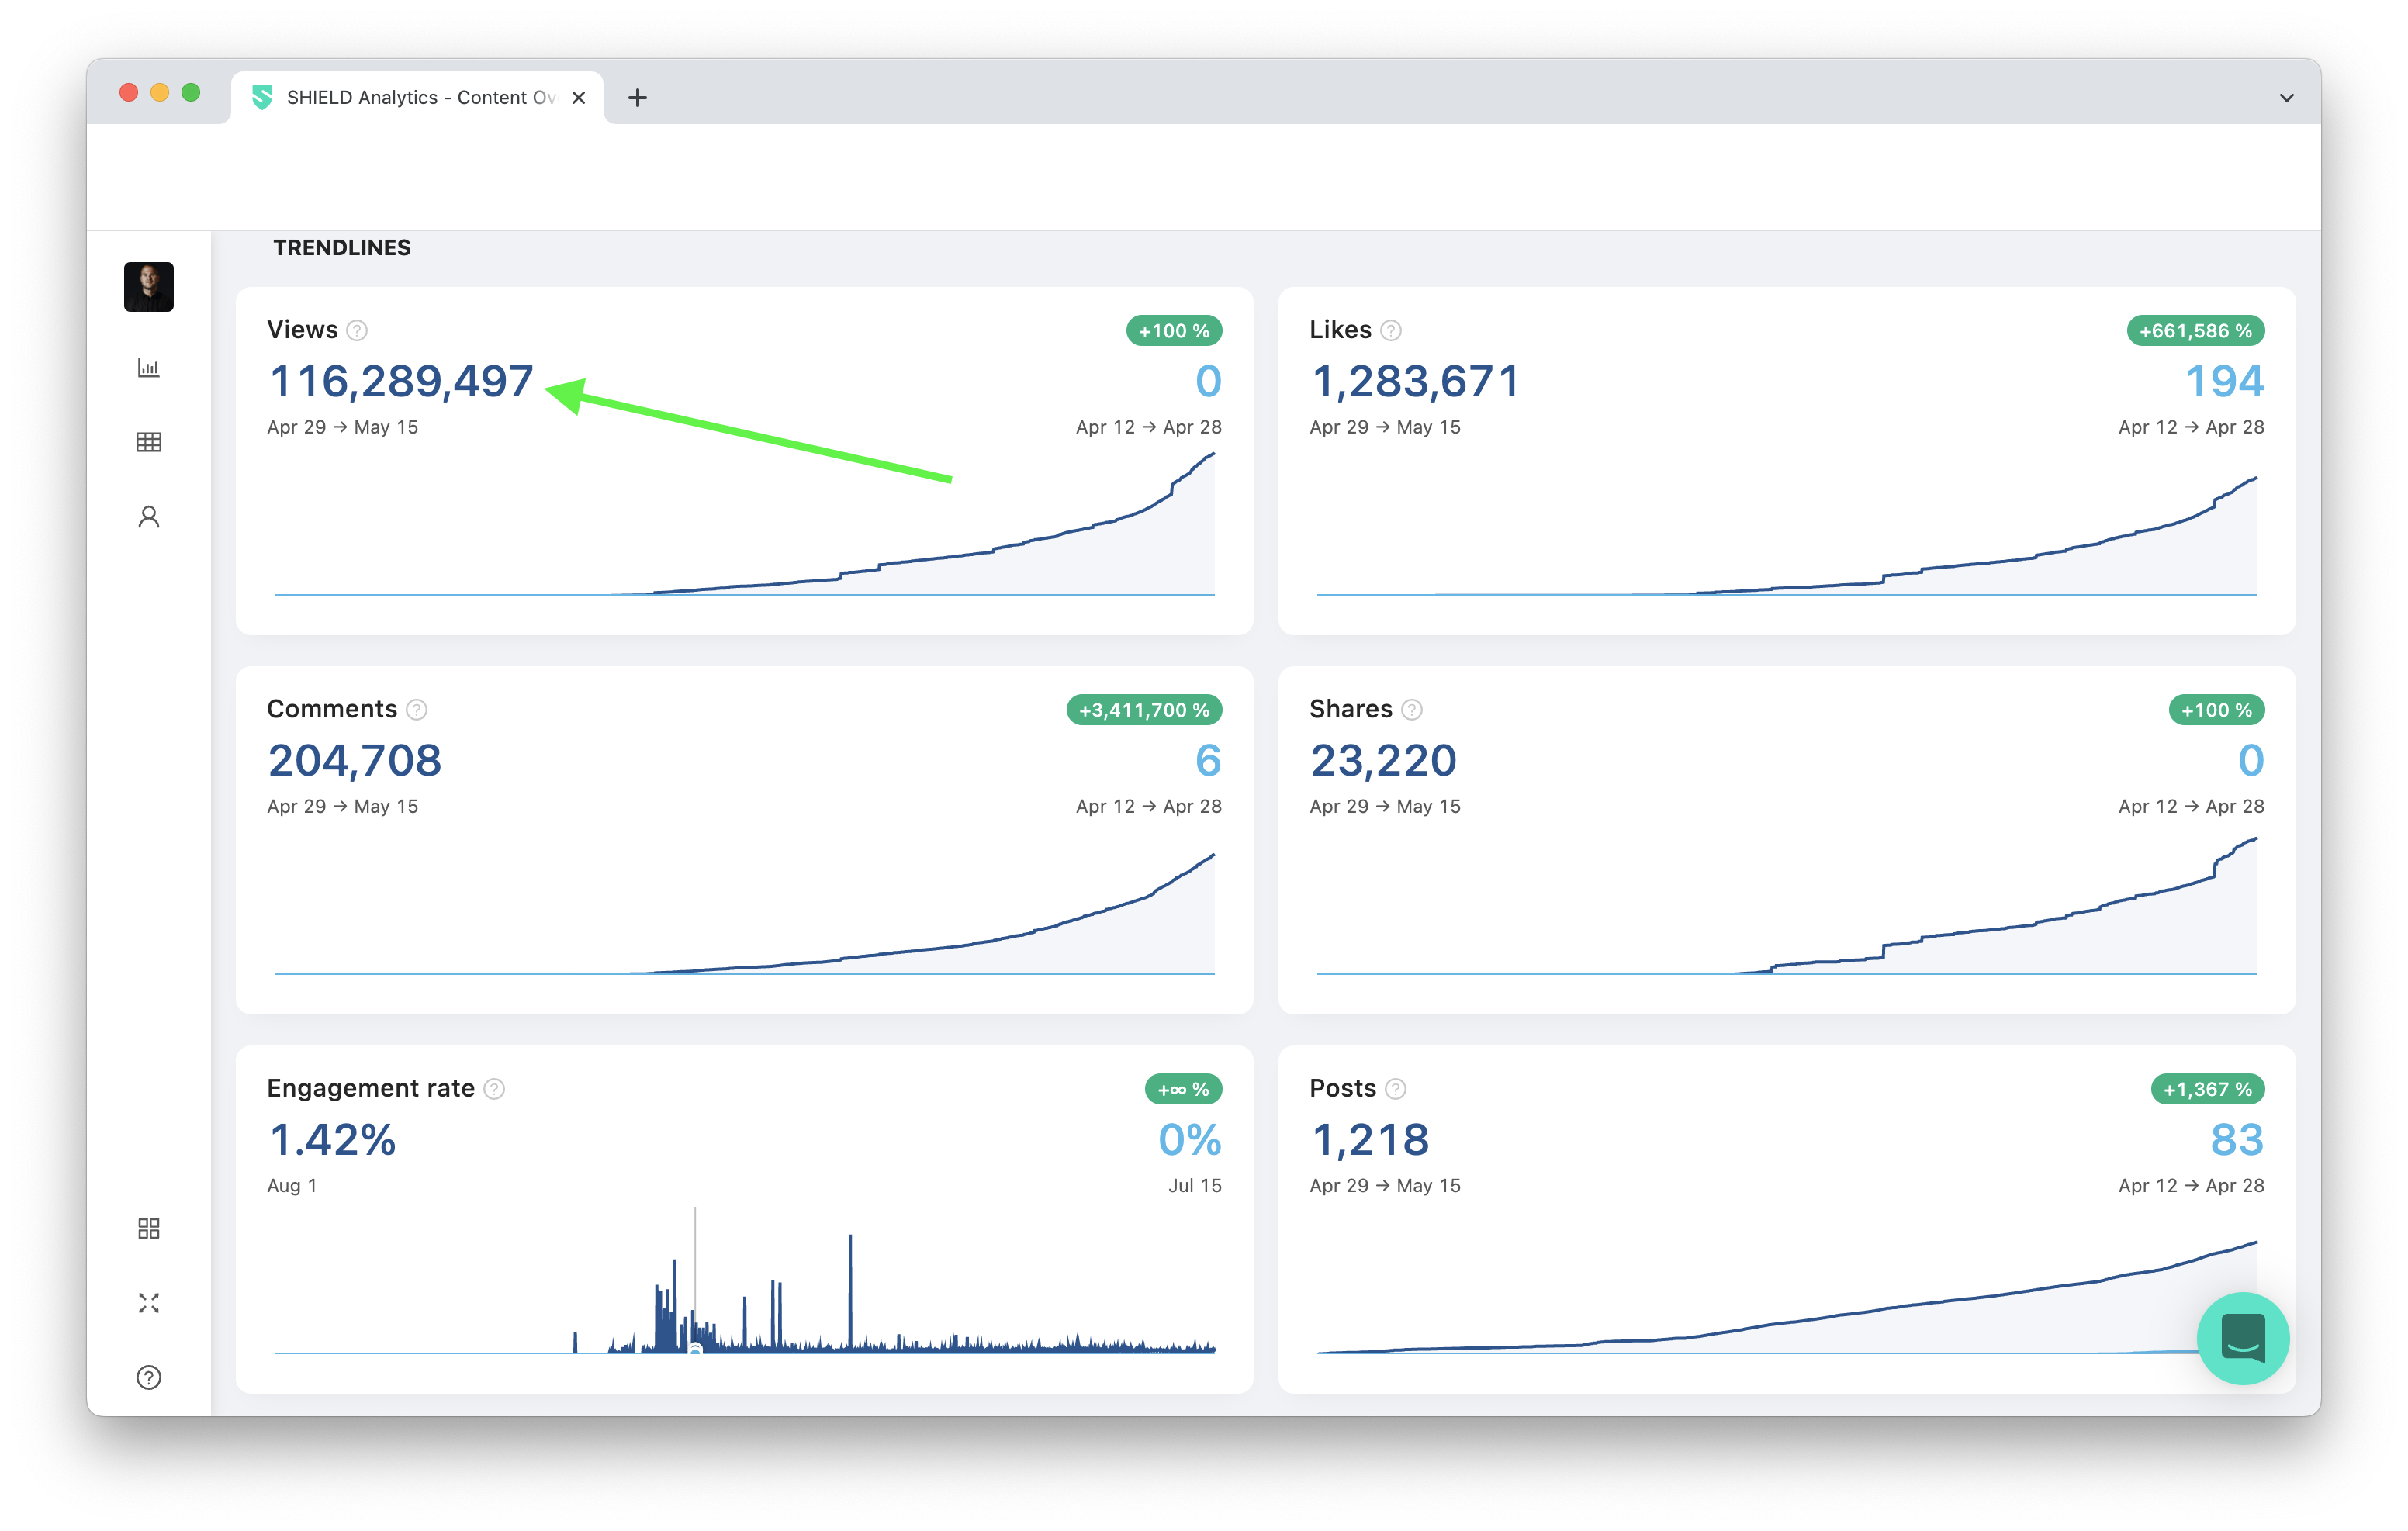Click the Engagement rate help icon

click(494, 1089)
